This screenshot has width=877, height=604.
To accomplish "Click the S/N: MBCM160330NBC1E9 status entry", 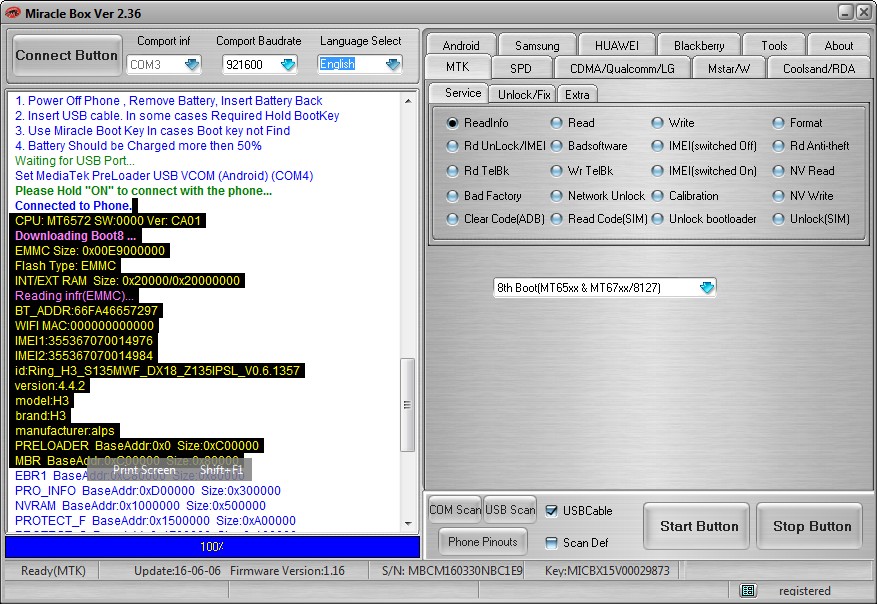I will point(452,571).
